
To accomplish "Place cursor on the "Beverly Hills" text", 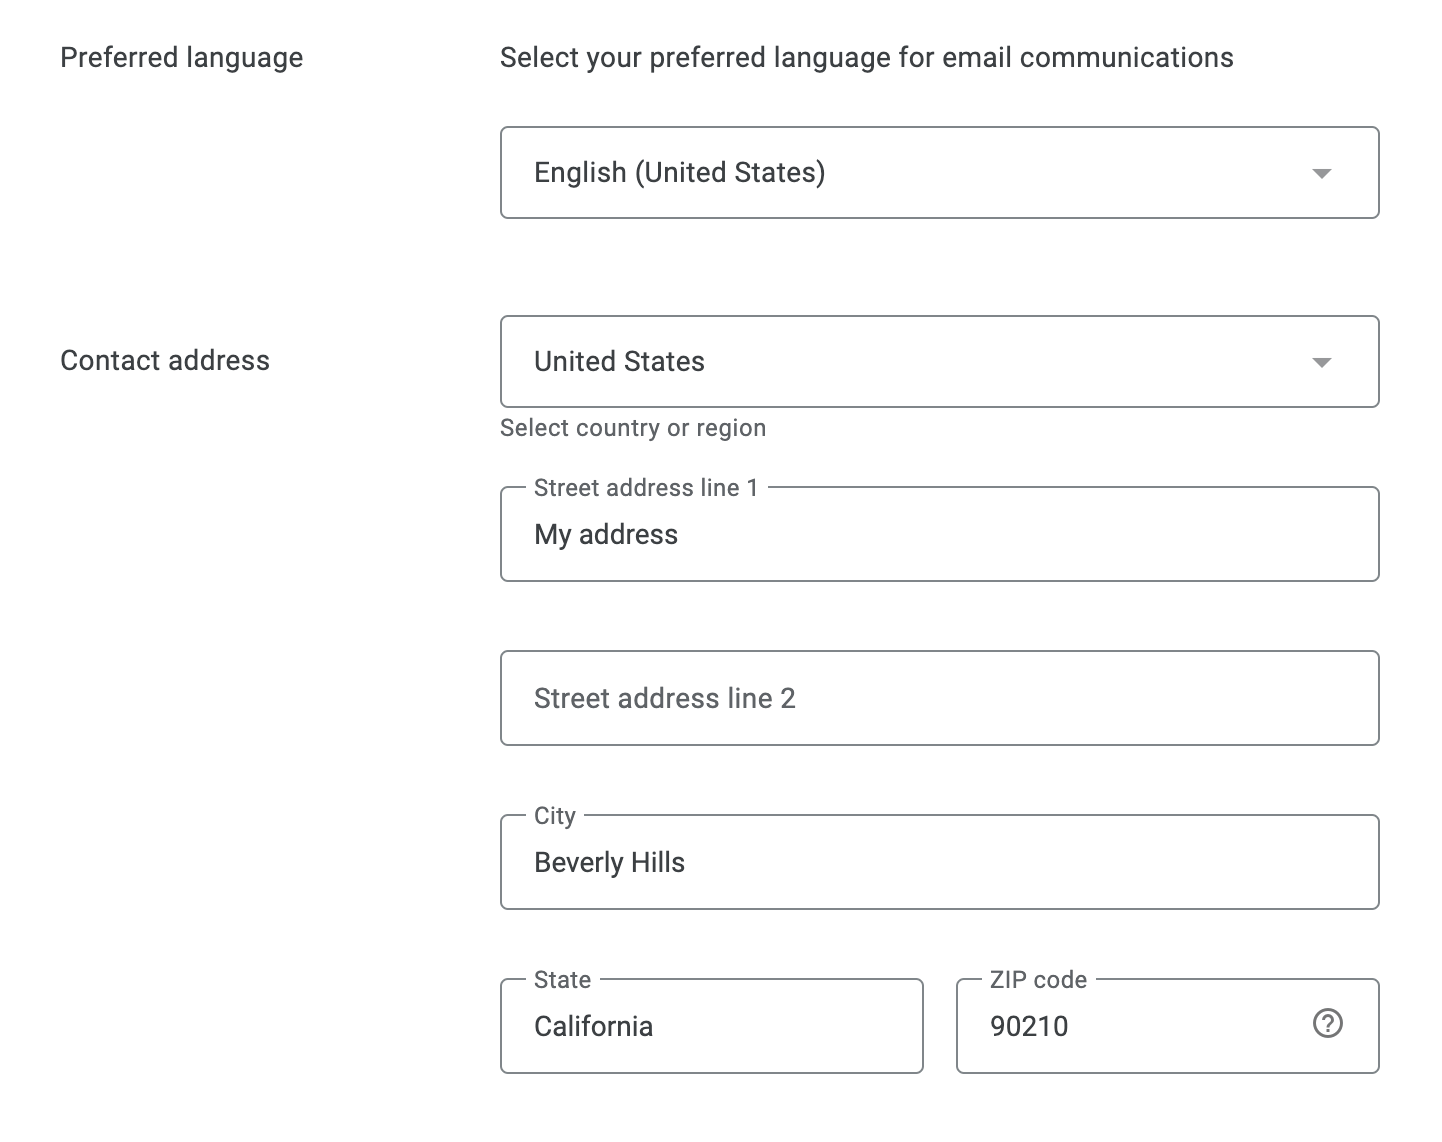I will 609,862.
